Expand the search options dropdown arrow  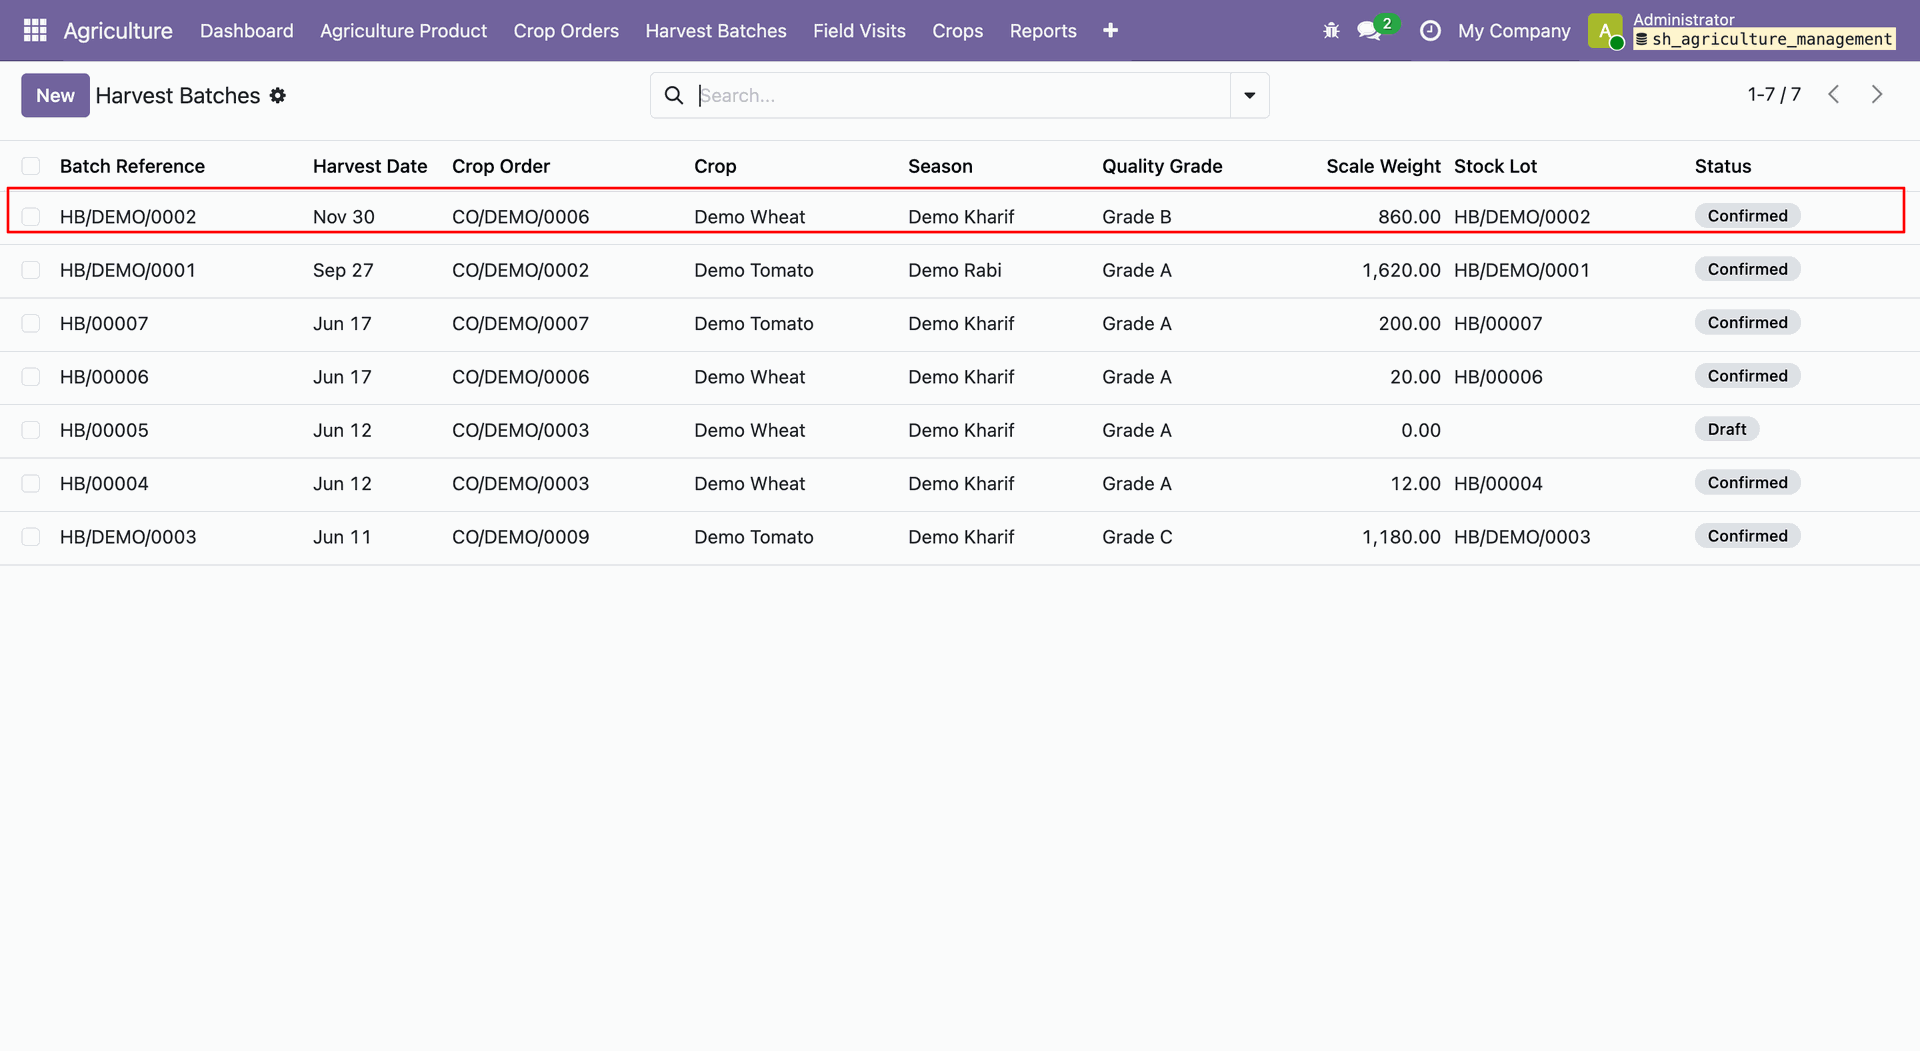click(1249, 95)
